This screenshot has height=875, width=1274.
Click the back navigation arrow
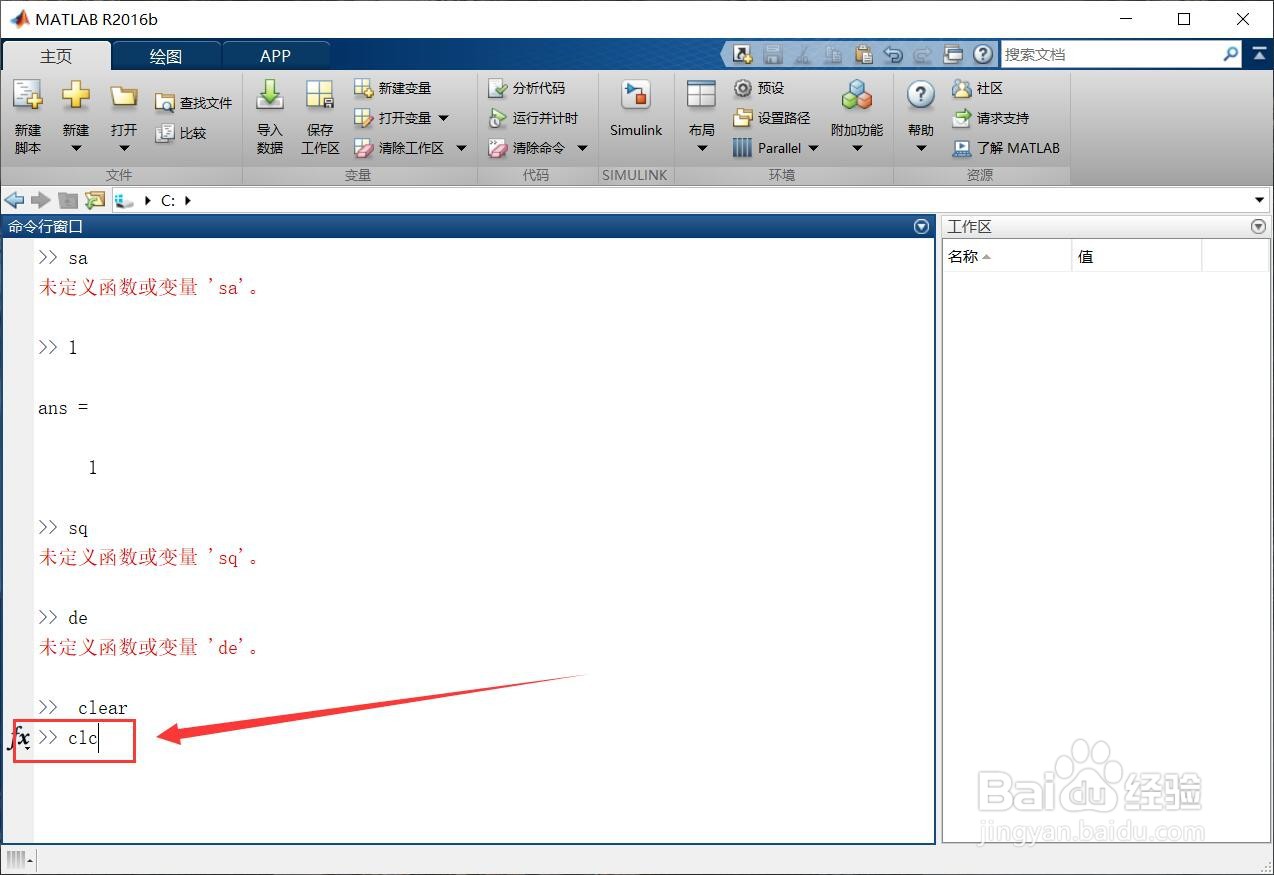click(x=15, y=200)
